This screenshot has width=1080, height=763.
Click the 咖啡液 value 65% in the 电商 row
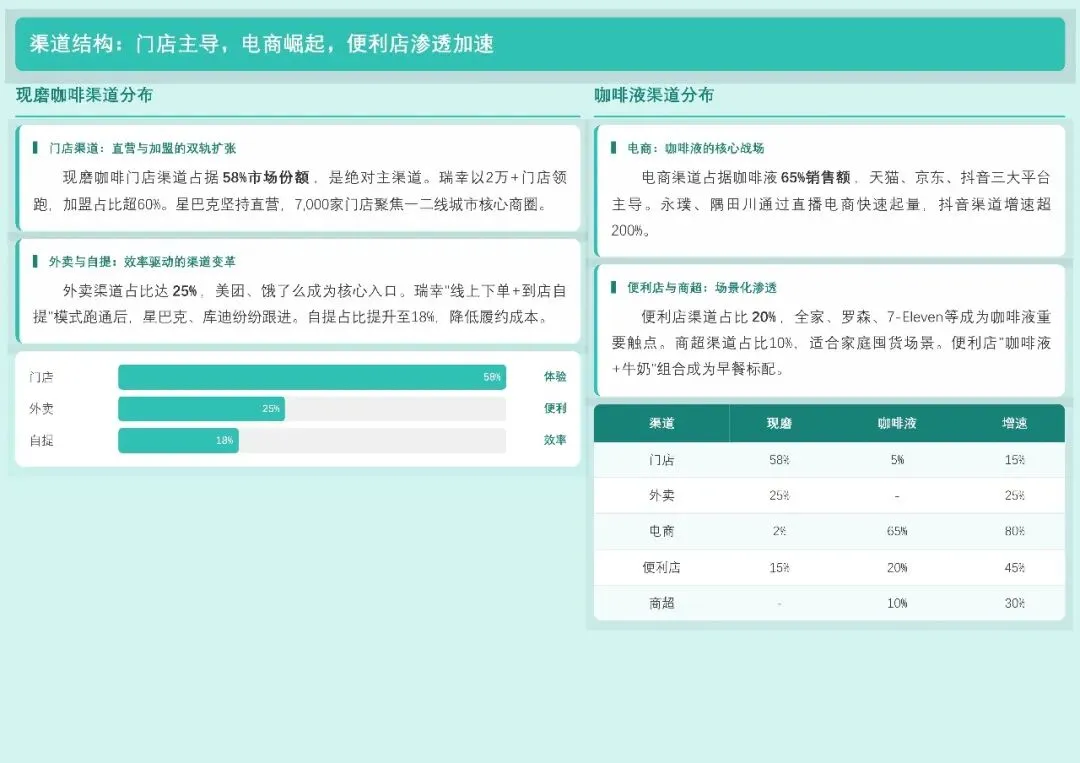pos(897,532)
